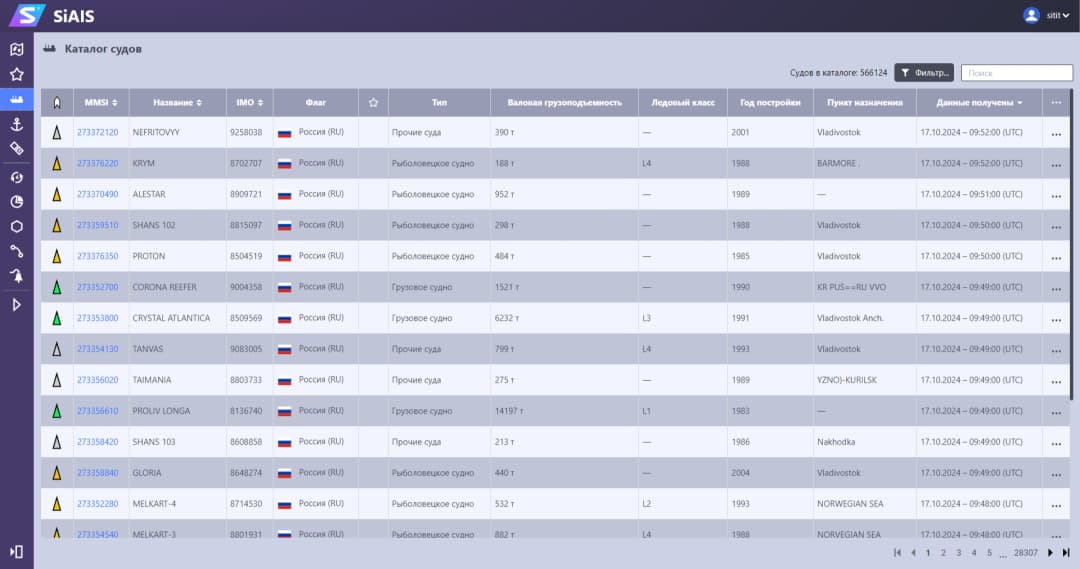The height and width of the screenshot is (569, 1080).
Task: Click the hexagon icon in sidebar
Action: click(x=16, y=226)
